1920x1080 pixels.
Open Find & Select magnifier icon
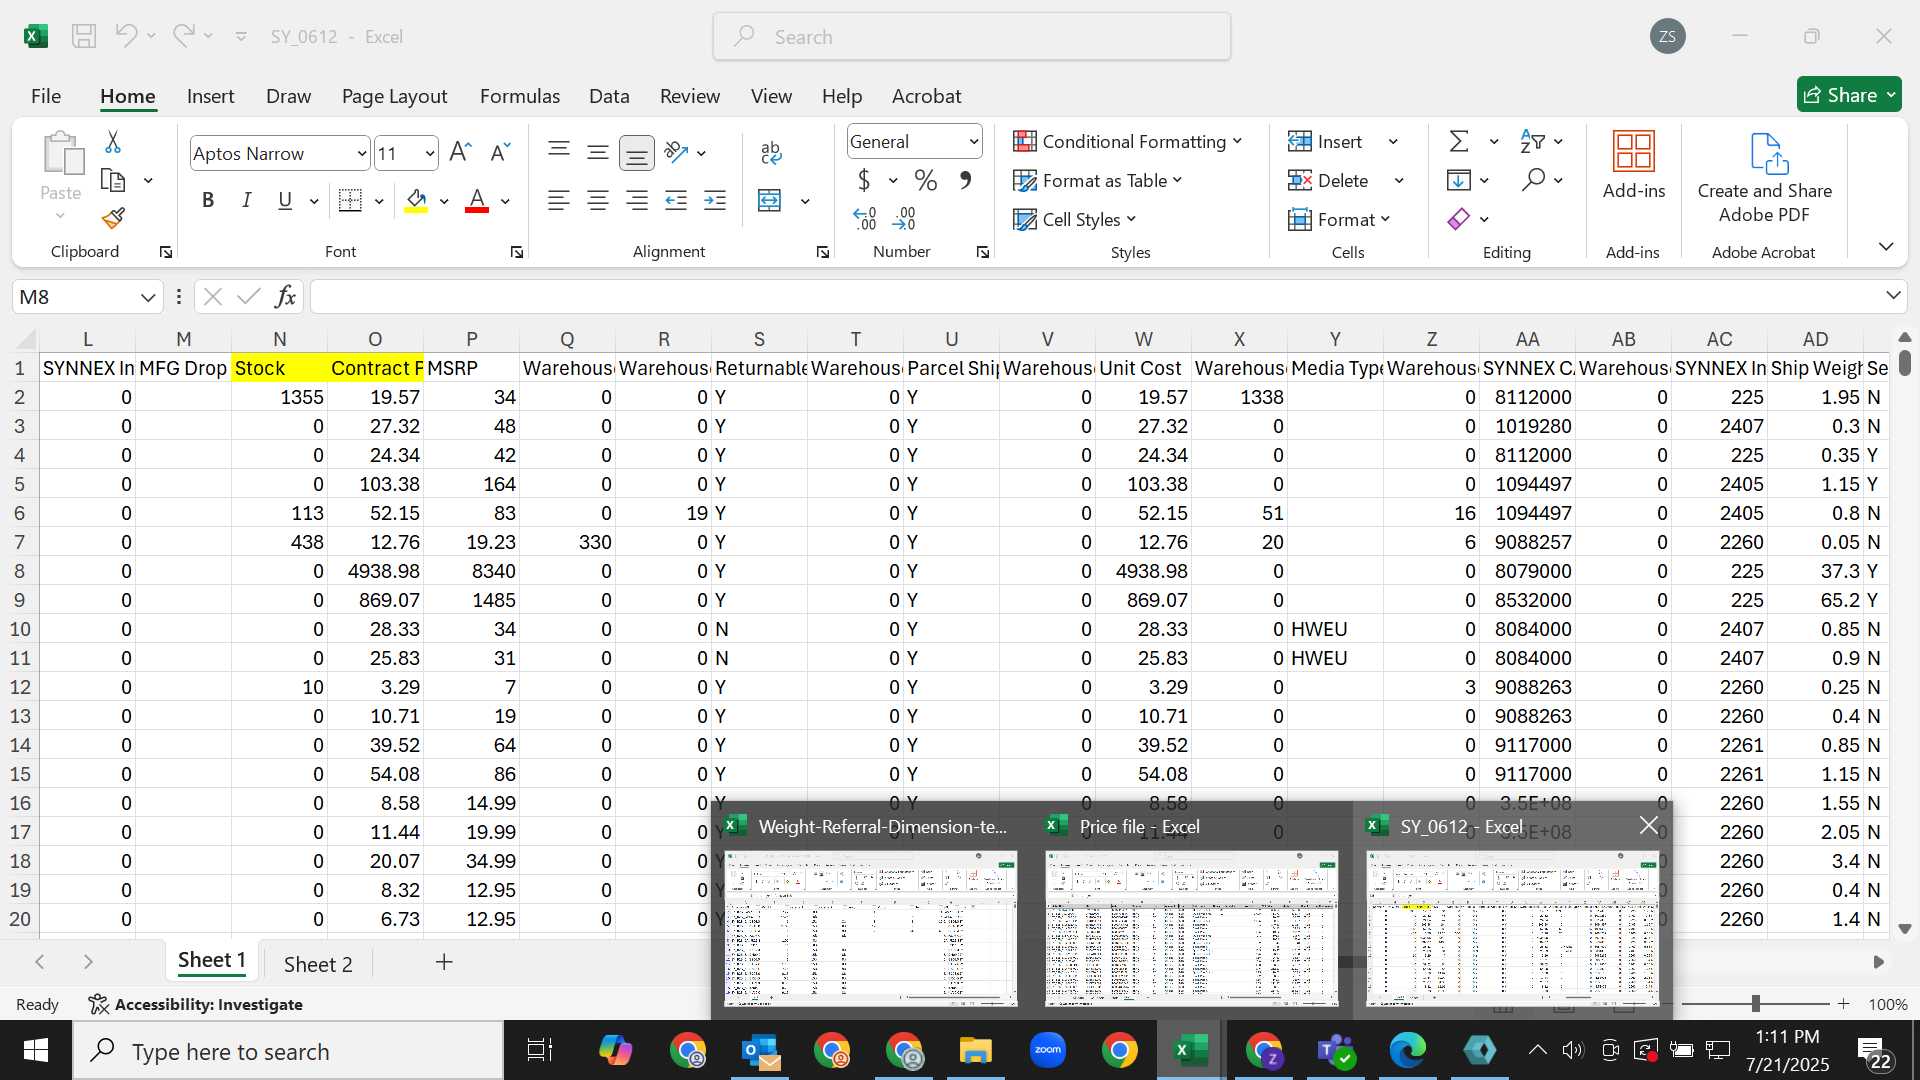pos(1533,180)
